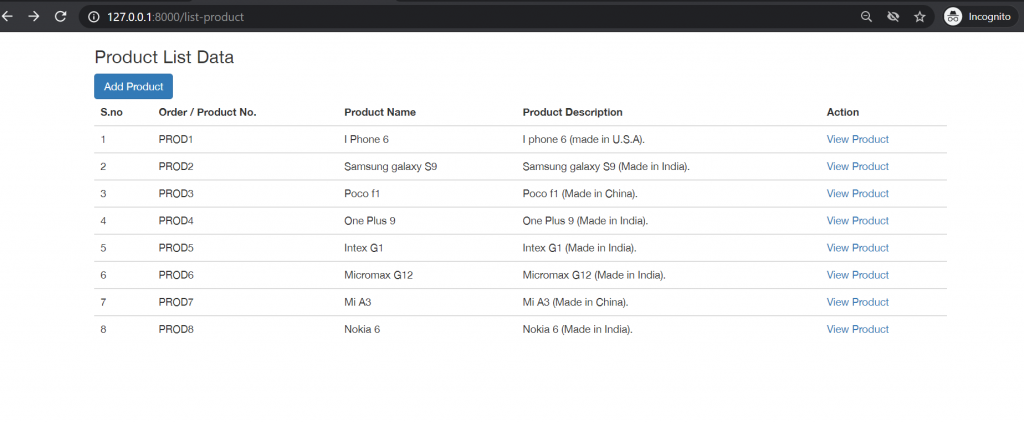Open View Product for Intex G1
Image resolution: width=1024 pixels, height=422 pixels.
[x=857, y=247]
